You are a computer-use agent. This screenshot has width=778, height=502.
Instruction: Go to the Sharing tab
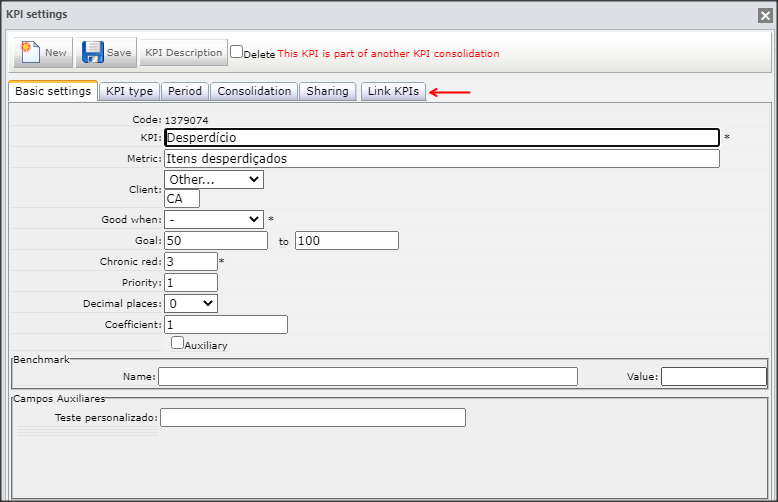point(327,91)
